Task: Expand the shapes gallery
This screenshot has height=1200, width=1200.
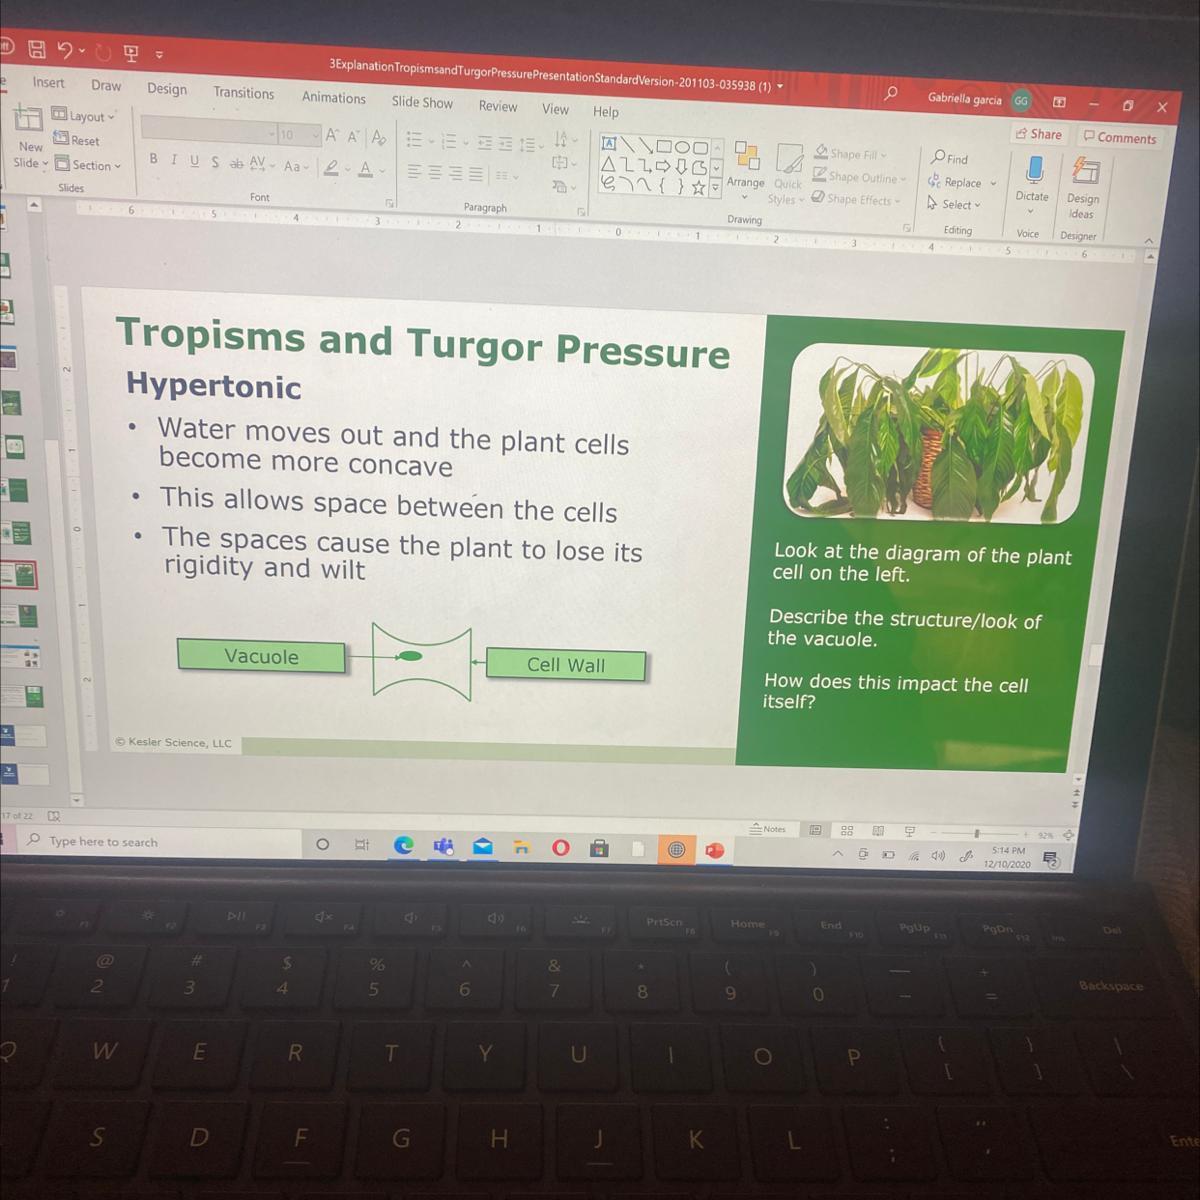Action: tap(716, 189)
